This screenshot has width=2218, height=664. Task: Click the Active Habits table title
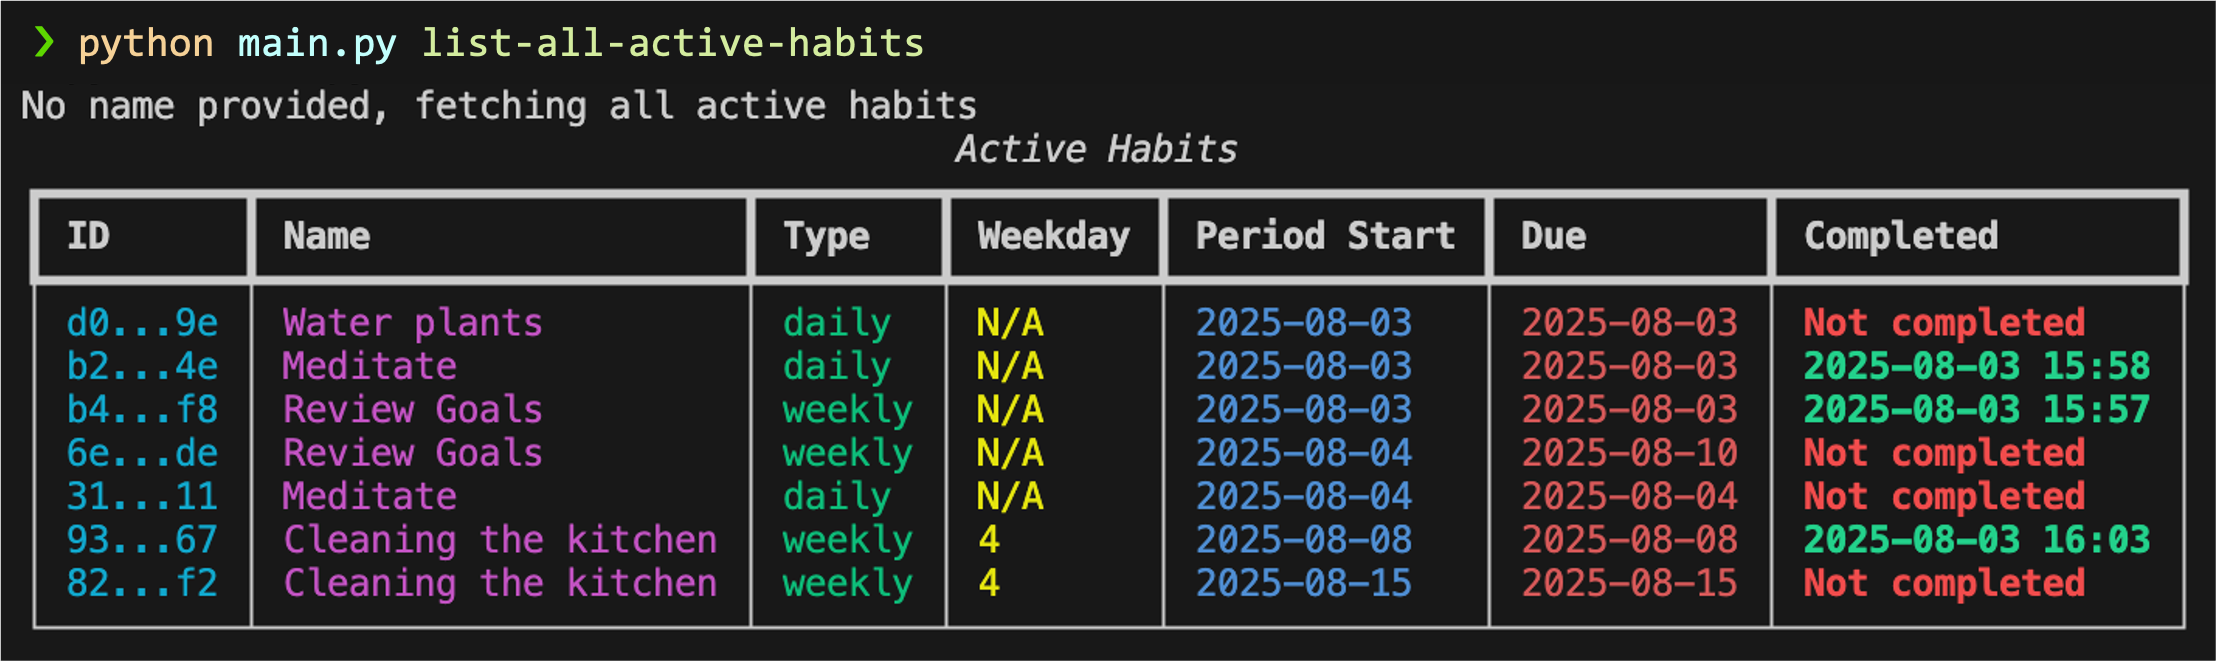pyautogui.click(x=1095, y=149)
